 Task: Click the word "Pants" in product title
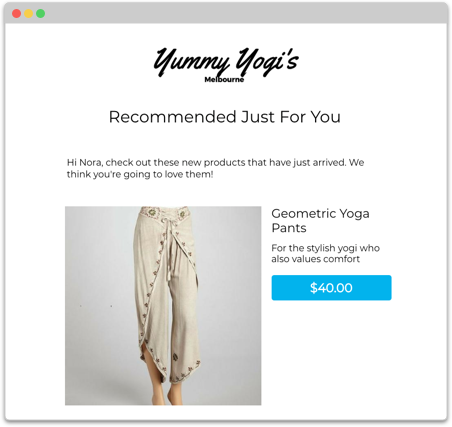pos(289,228)
